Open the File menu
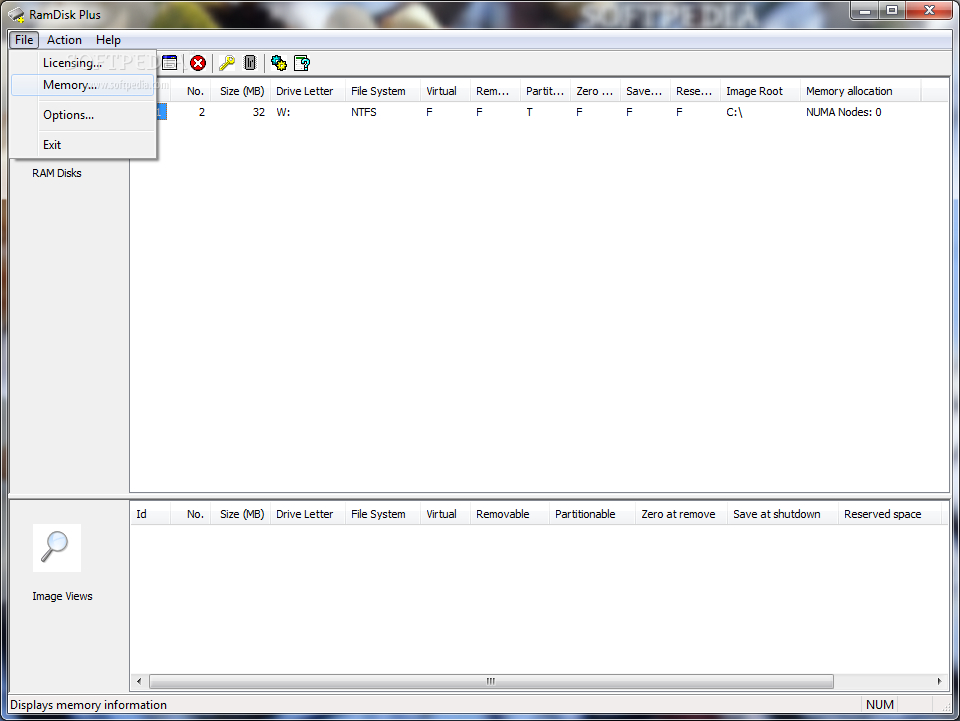 click(24, 40)
